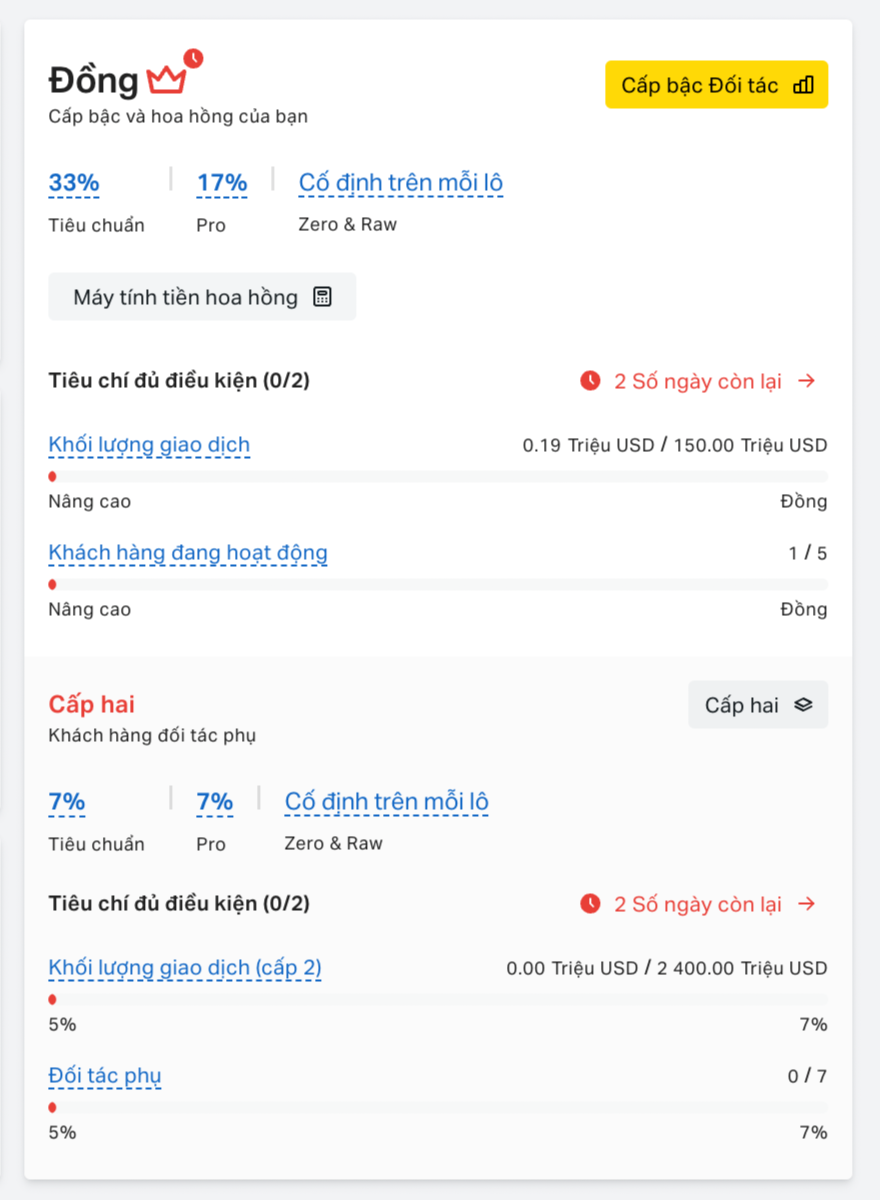
Task: Open the Khách hàng đang hoạt động link
Action: [x=188, y=553]
